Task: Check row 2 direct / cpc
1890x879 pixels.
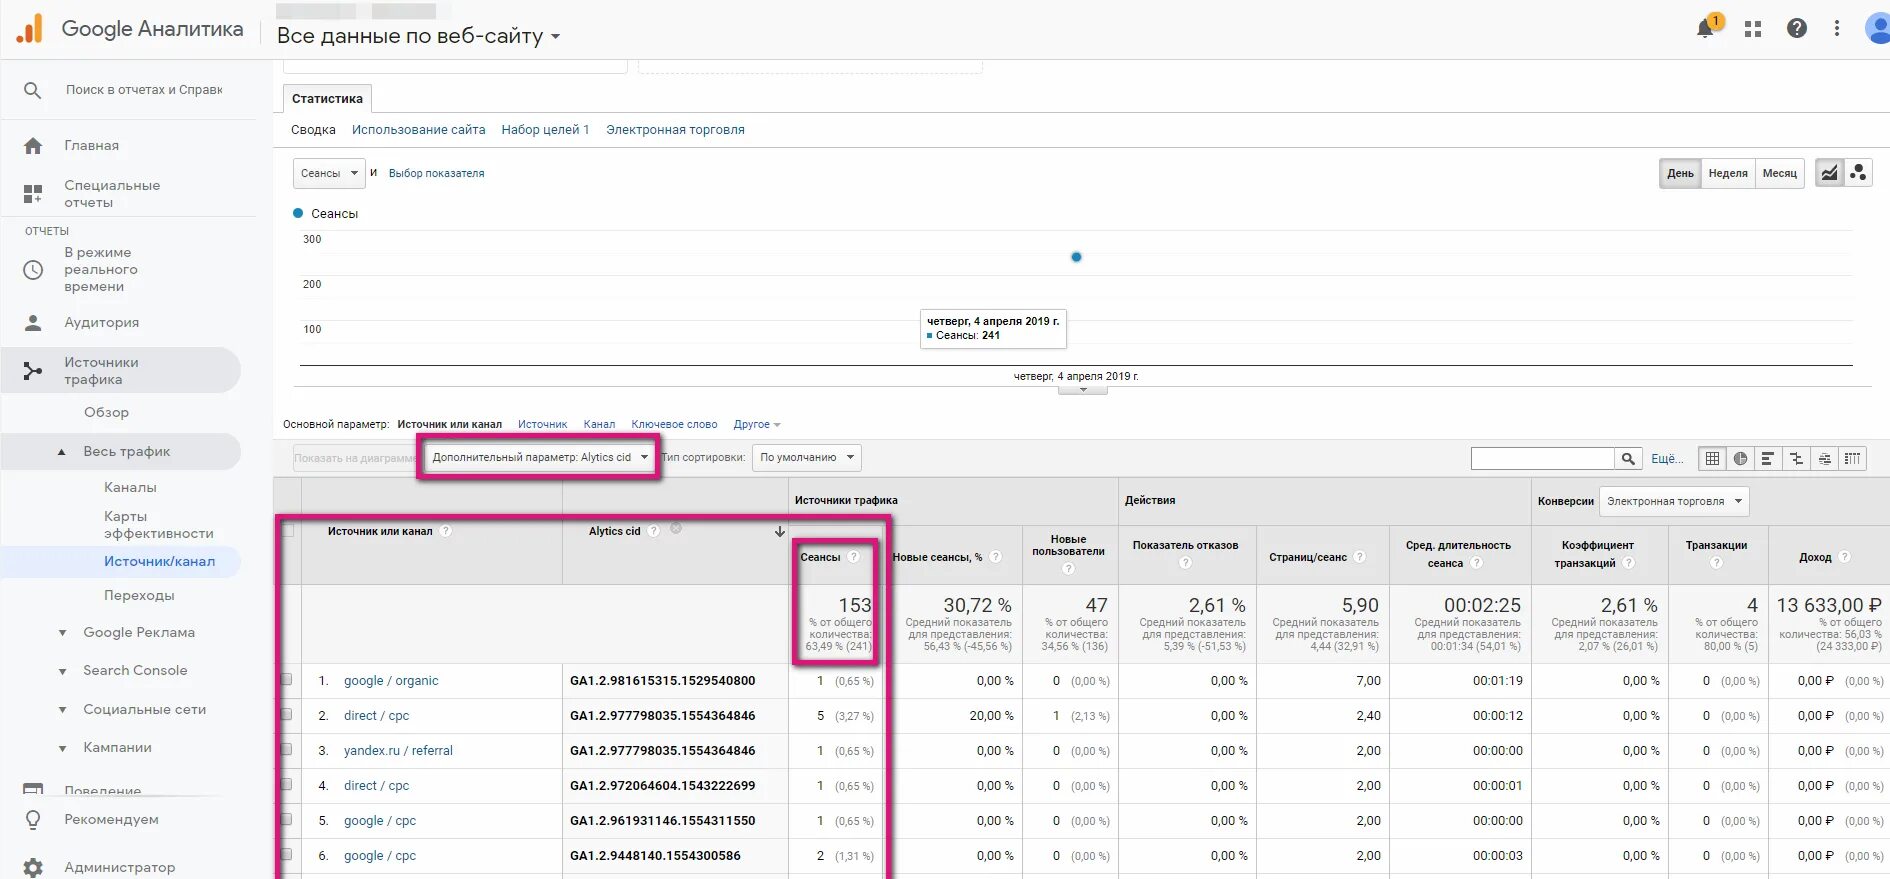Action: coord(287,715)
